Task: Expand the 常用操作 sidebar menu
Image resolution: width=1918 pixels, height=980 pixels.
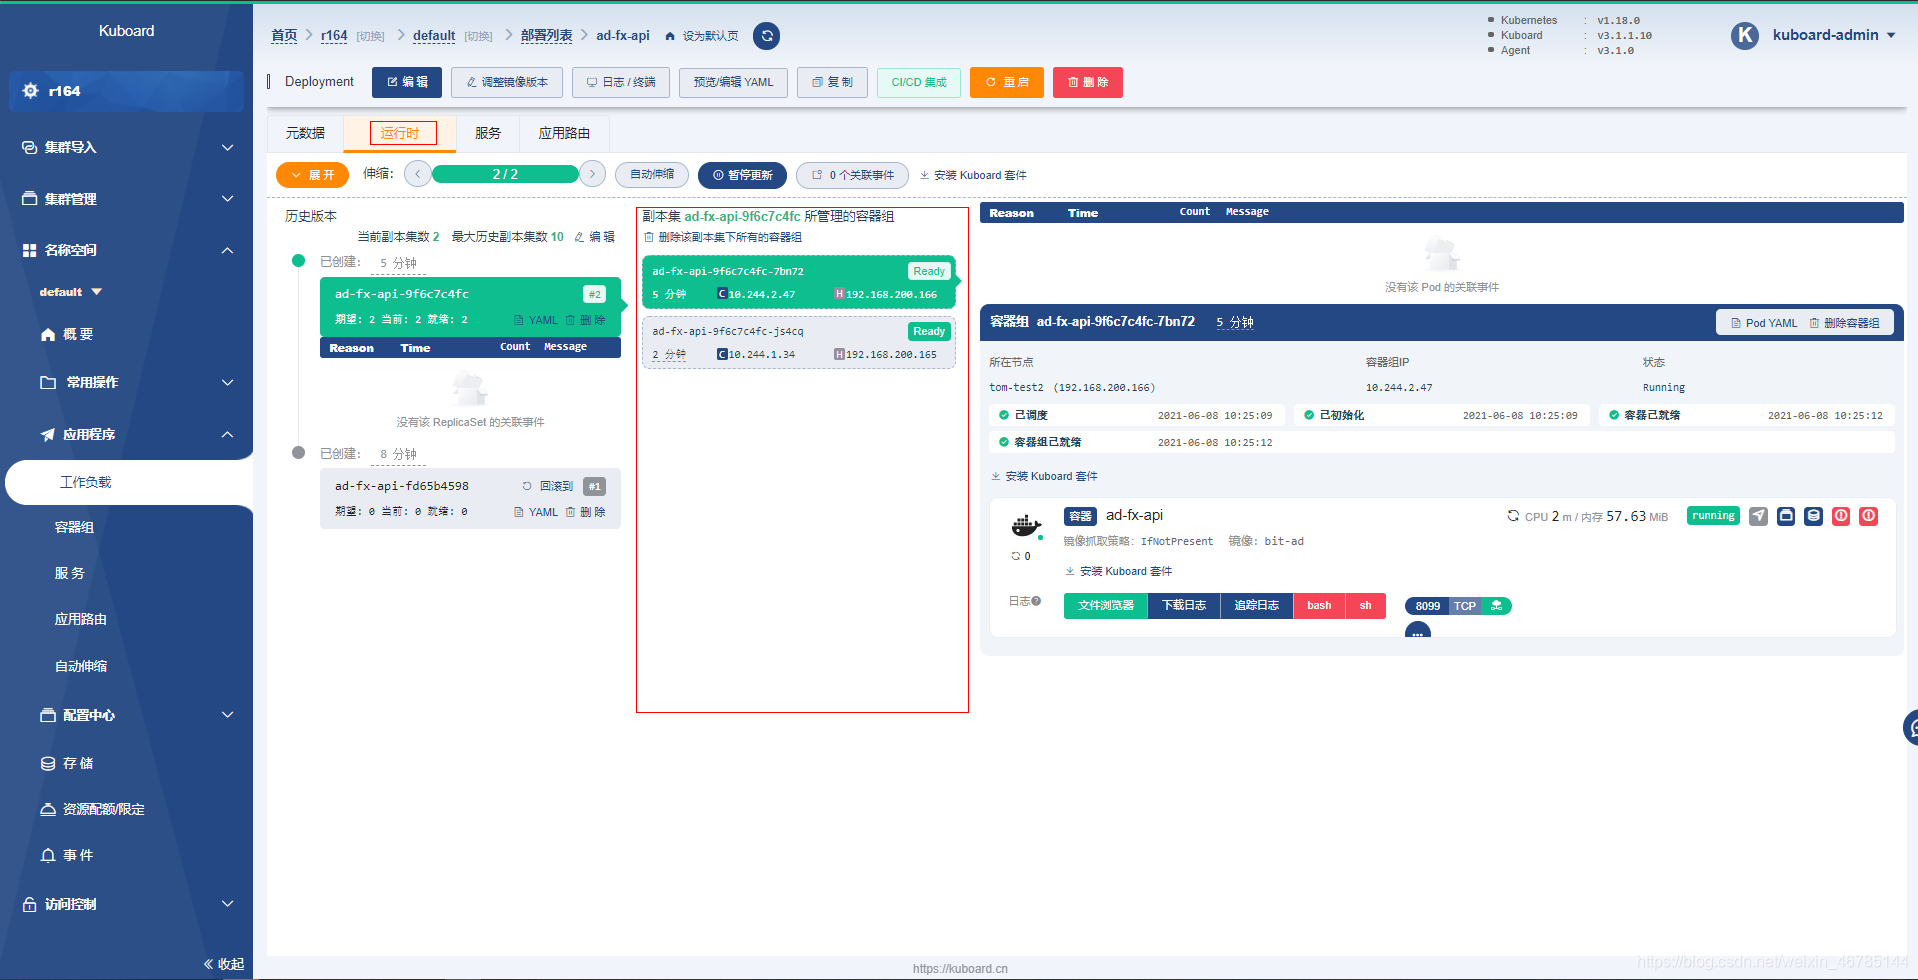Action: pyautogui.click(x=126, y=382)
